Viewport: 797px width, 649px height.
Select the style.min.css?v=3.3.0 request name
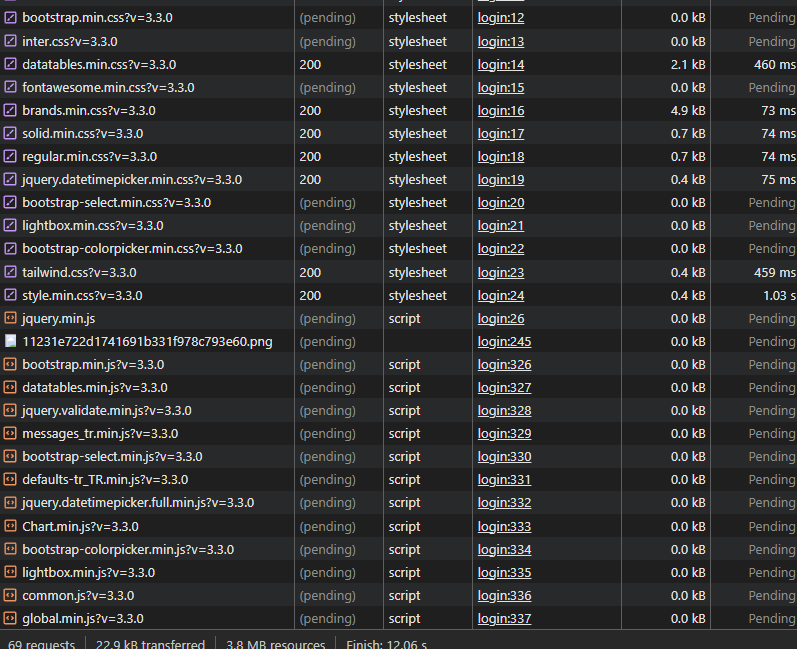point(82,295)
